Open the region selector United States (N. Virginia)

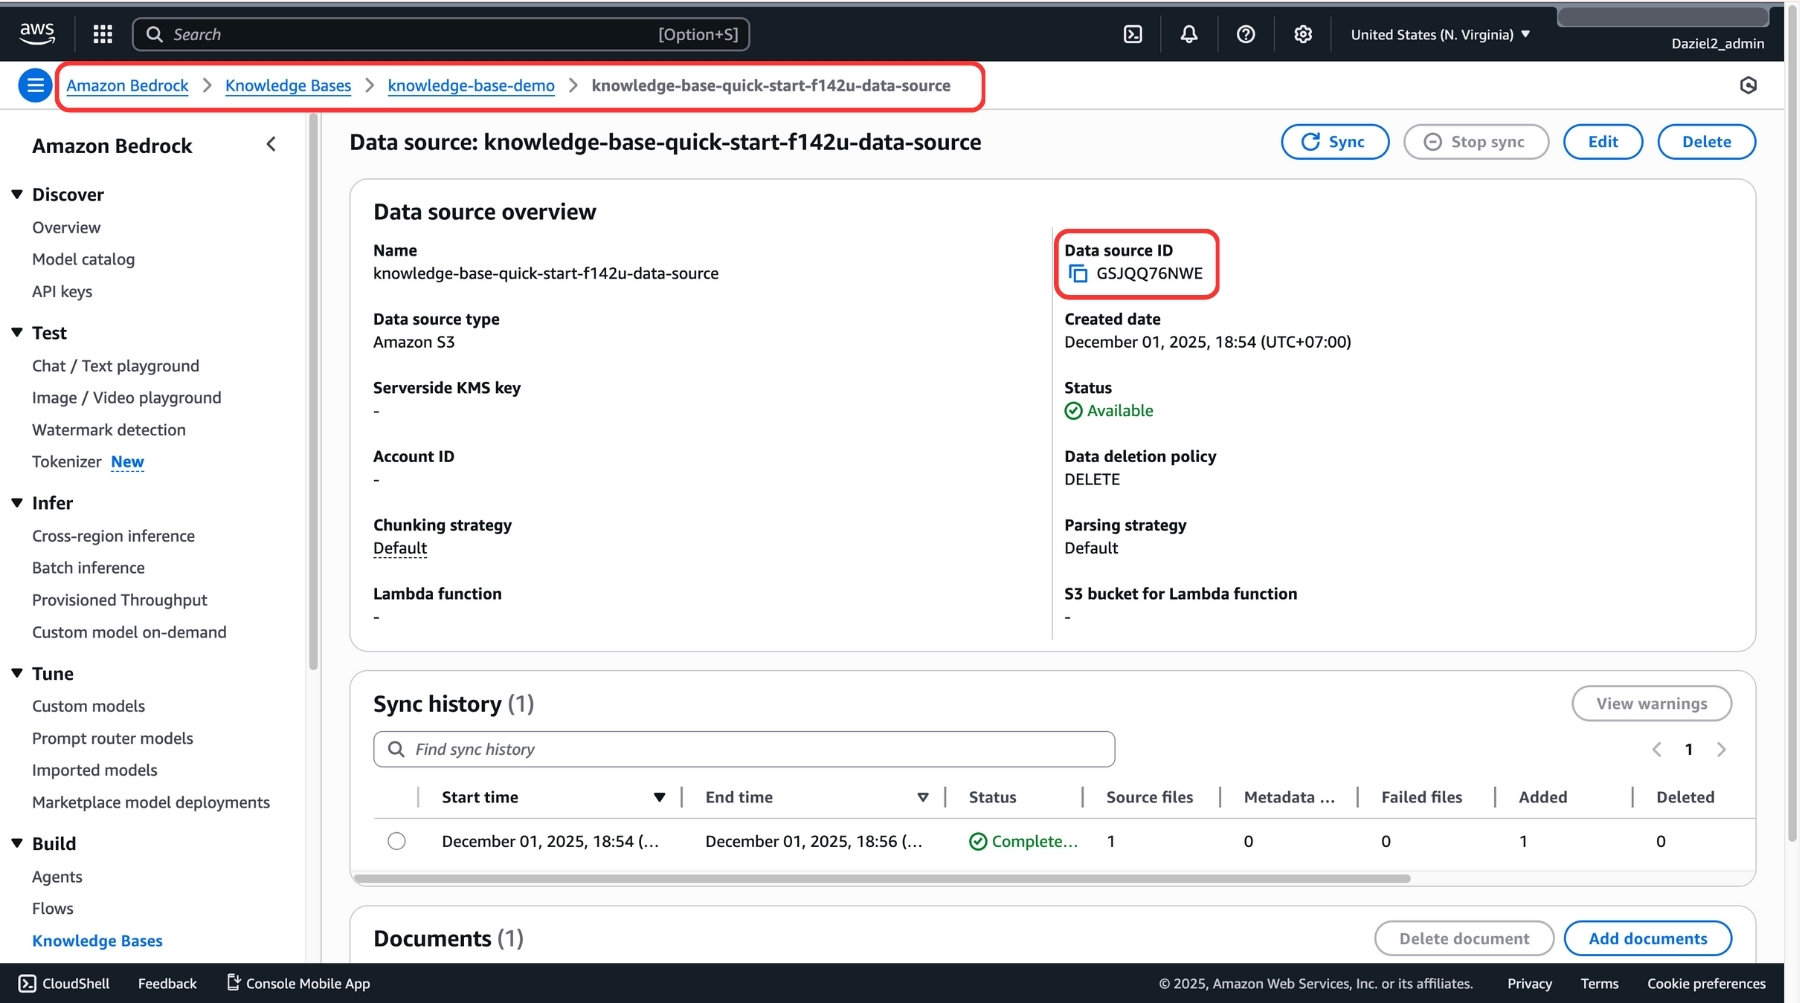[x=1440, y=34]
